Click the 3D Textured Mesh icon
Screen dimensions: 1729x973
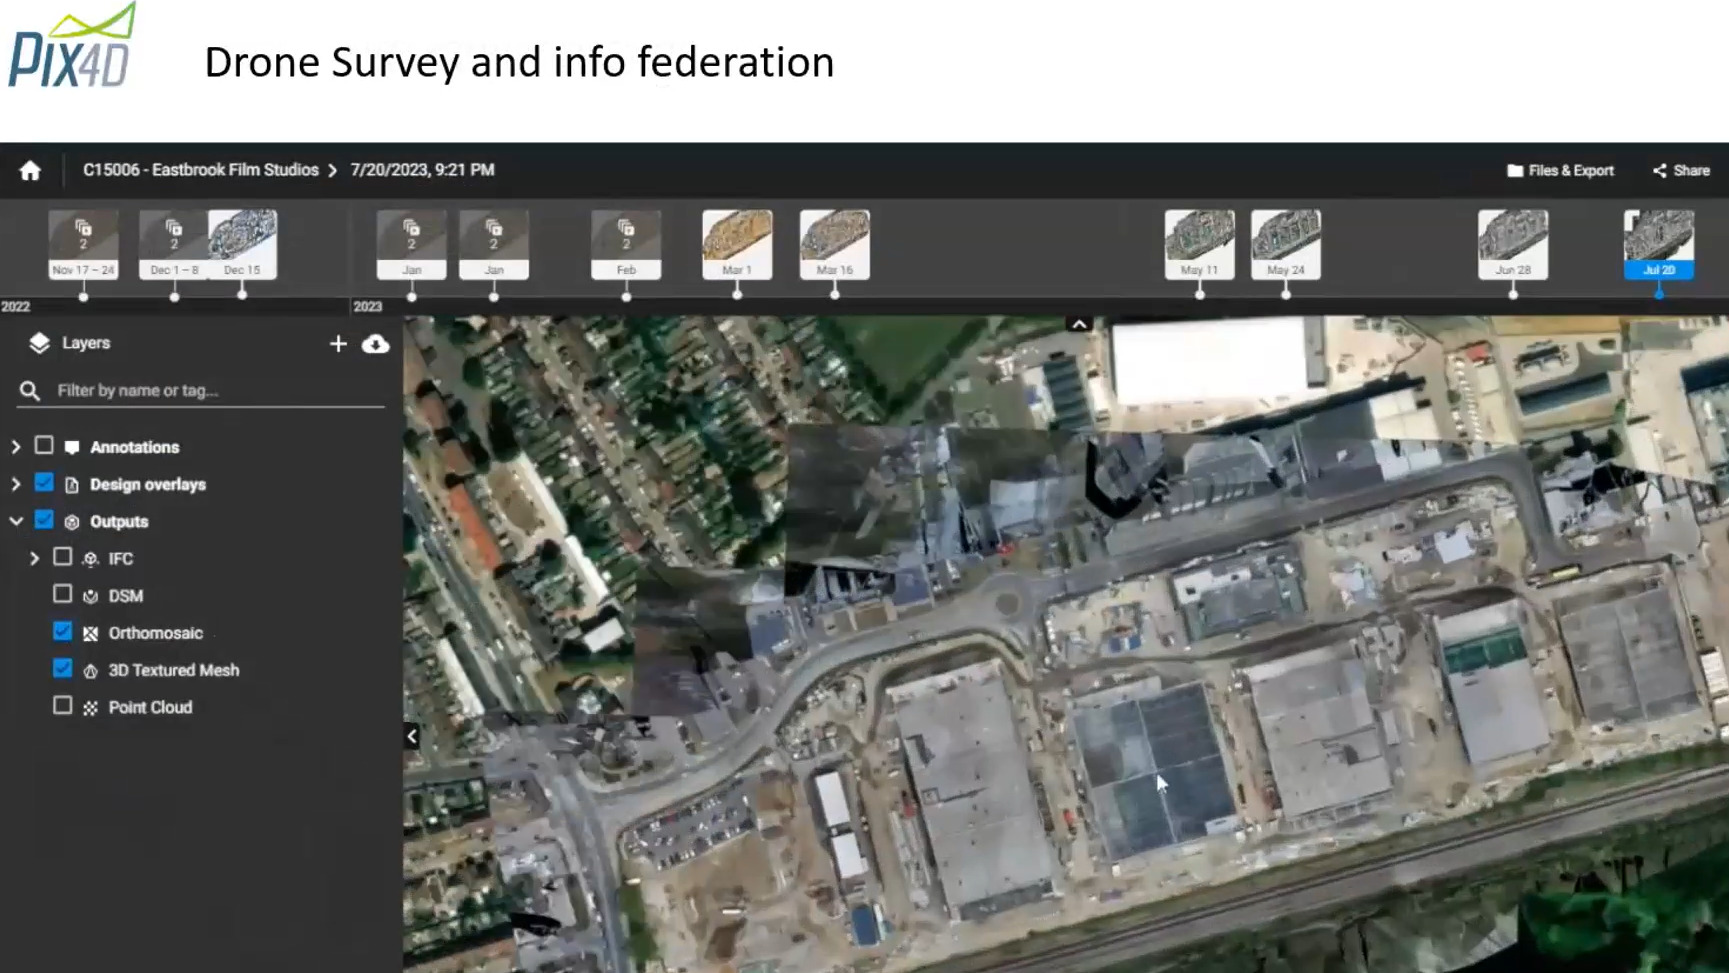(91, 671)
